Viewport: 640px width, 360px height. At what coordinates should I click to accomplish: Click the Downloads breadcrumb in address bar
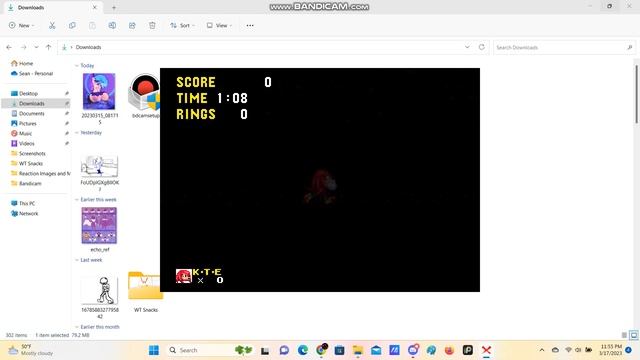coord(88,47)
